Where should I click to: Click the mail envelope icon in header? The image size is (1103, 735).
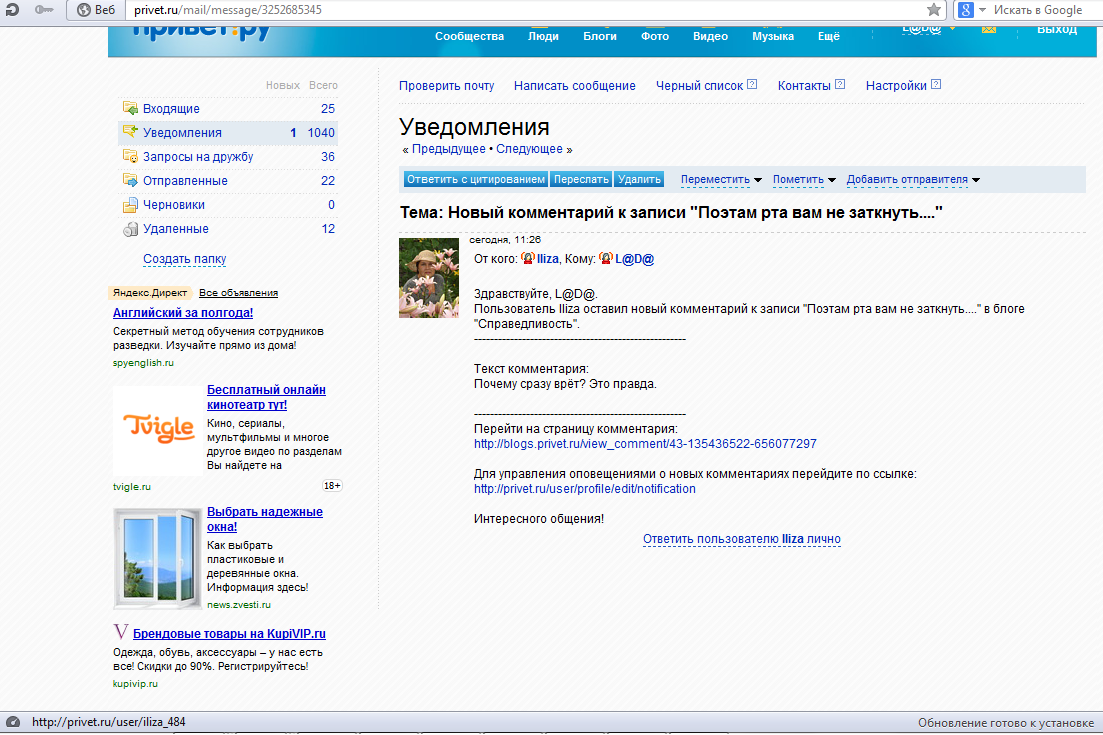coord(988,30)
